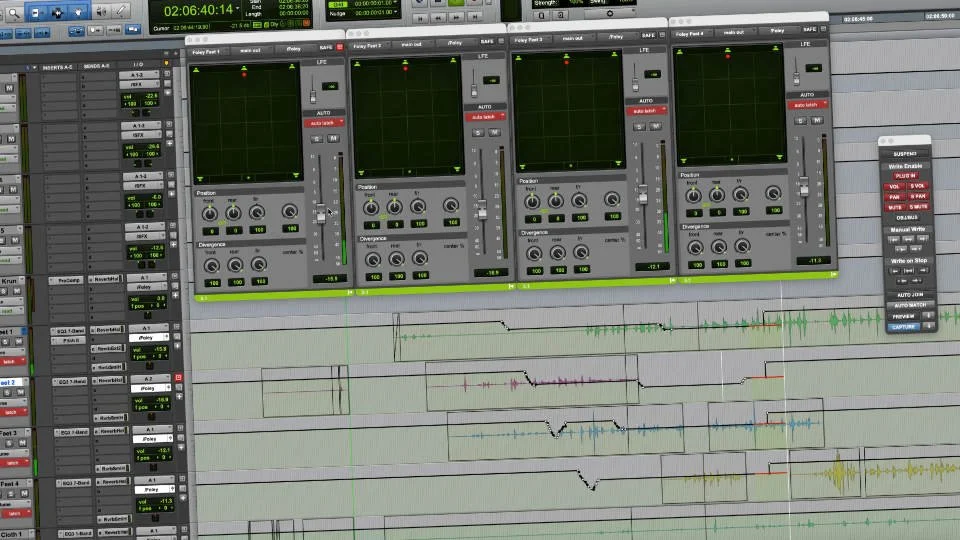Click Manual Write to end button
Screen dimensions: 960x540
[x=922, y=238]
